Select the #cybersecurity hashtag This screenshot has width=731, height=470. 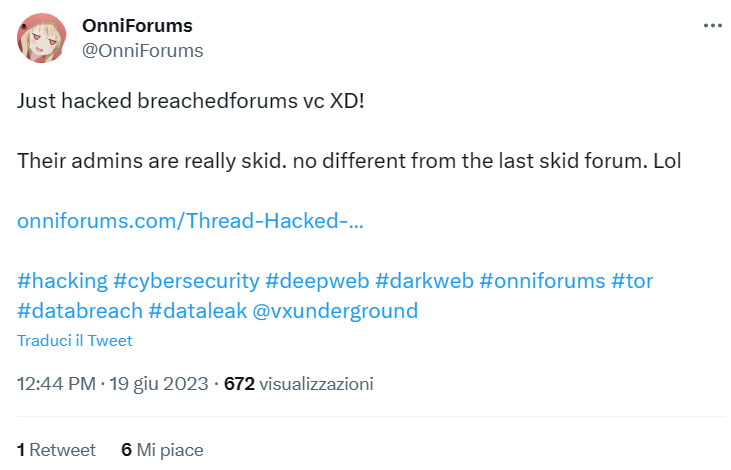(x=187, y=280)
